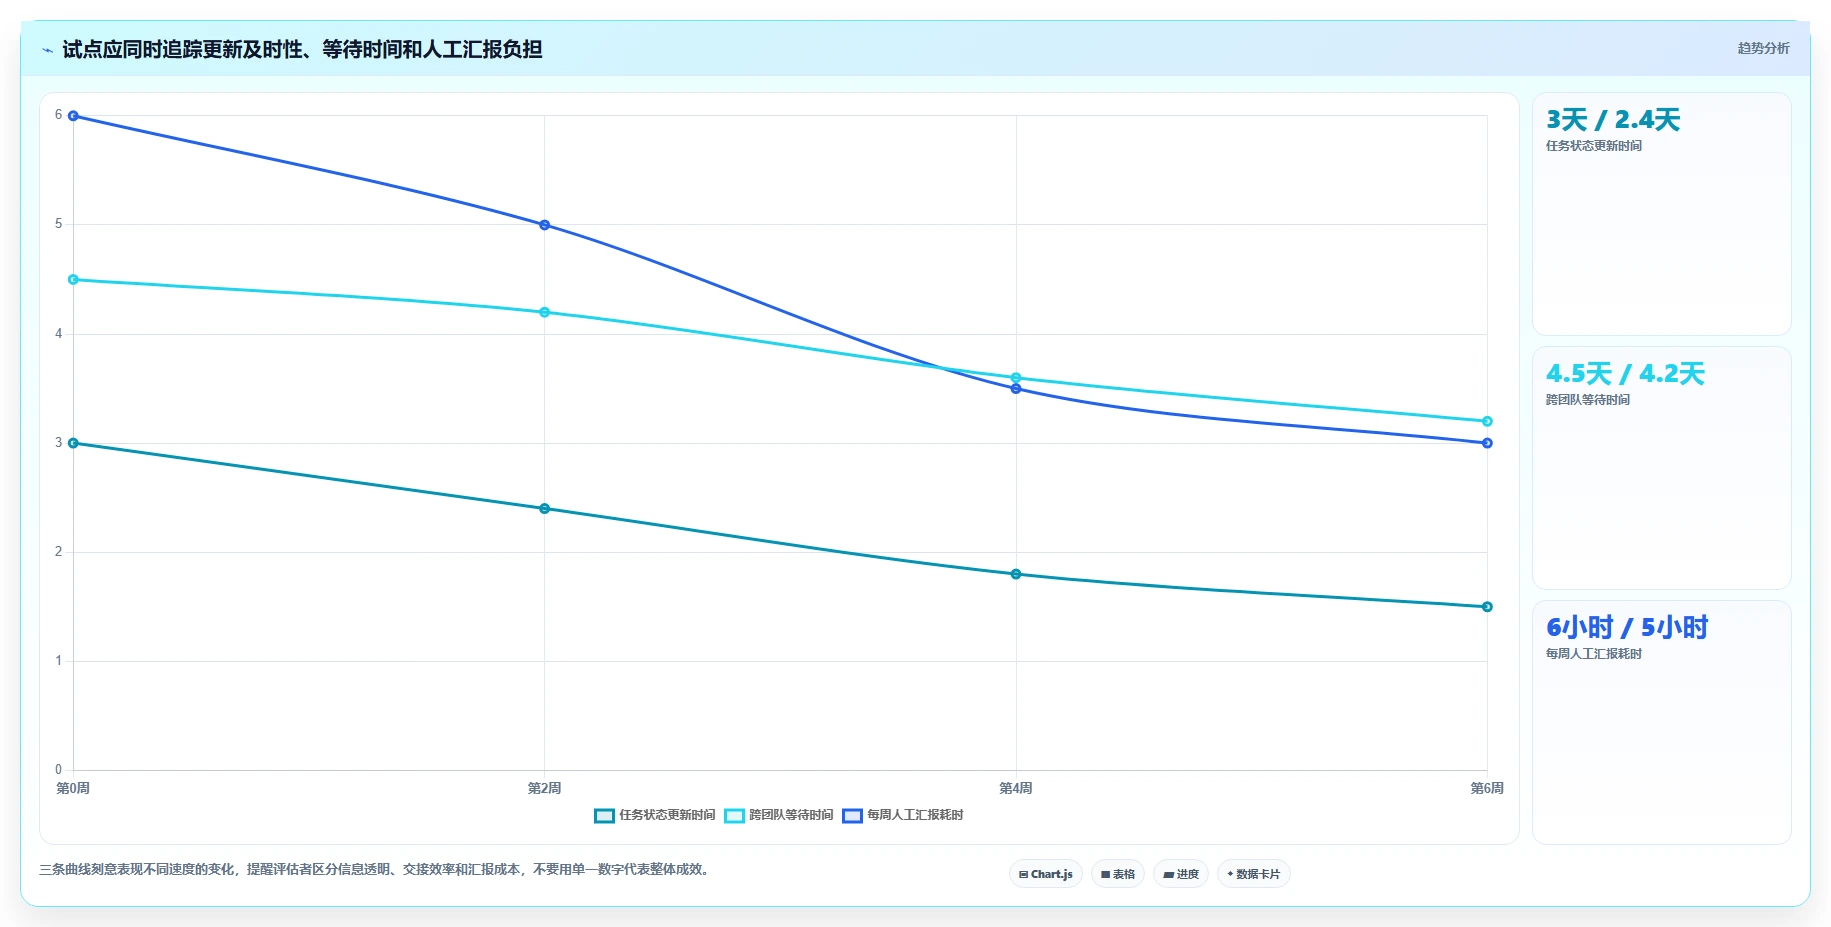Click the trend icon beside the header title
The image size is (1831, 927).
point(47,50)
